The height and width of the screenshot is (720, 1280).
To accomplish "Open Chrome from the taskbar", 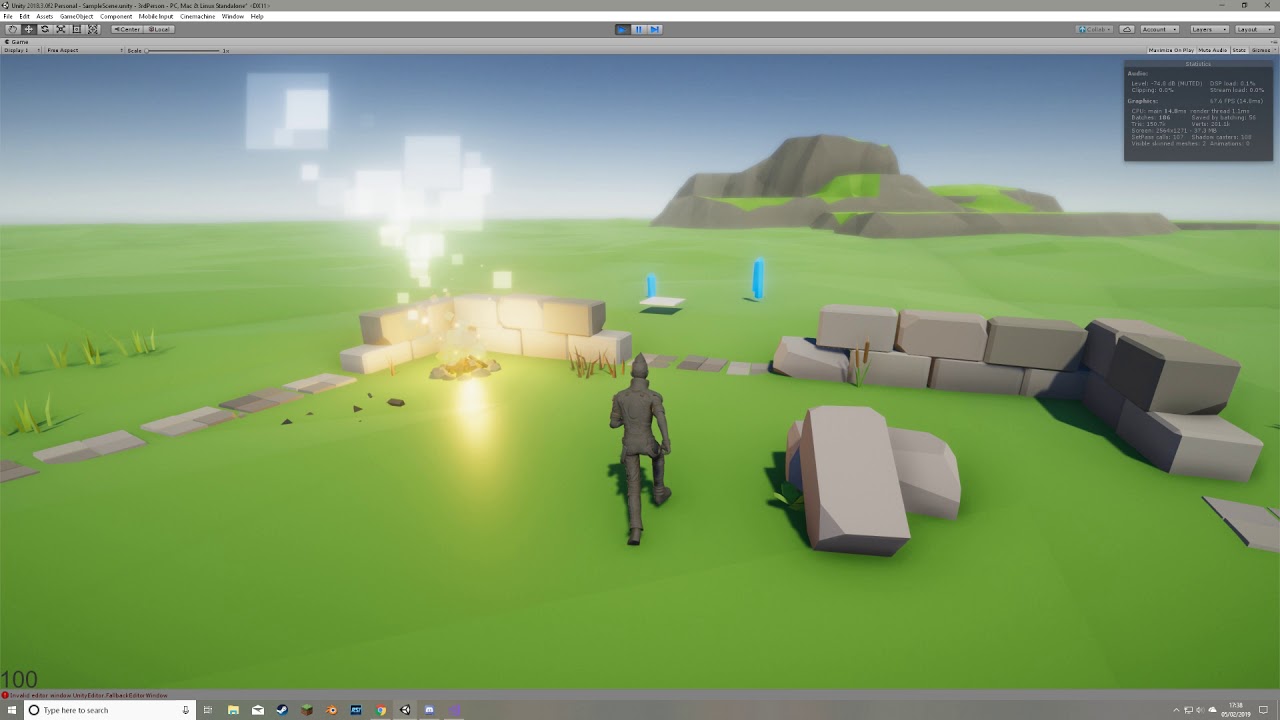I will coord(380,710).
